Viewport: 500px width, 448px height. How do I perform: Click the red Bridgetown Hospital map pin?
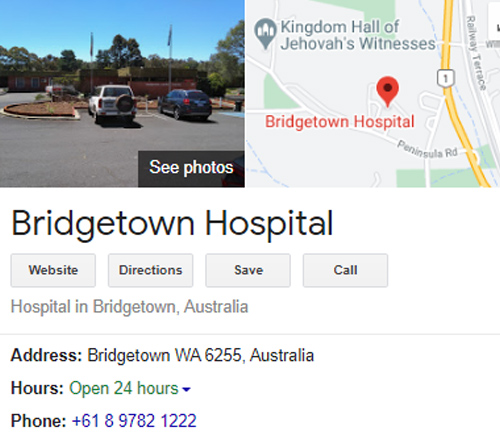click(387, 91)
